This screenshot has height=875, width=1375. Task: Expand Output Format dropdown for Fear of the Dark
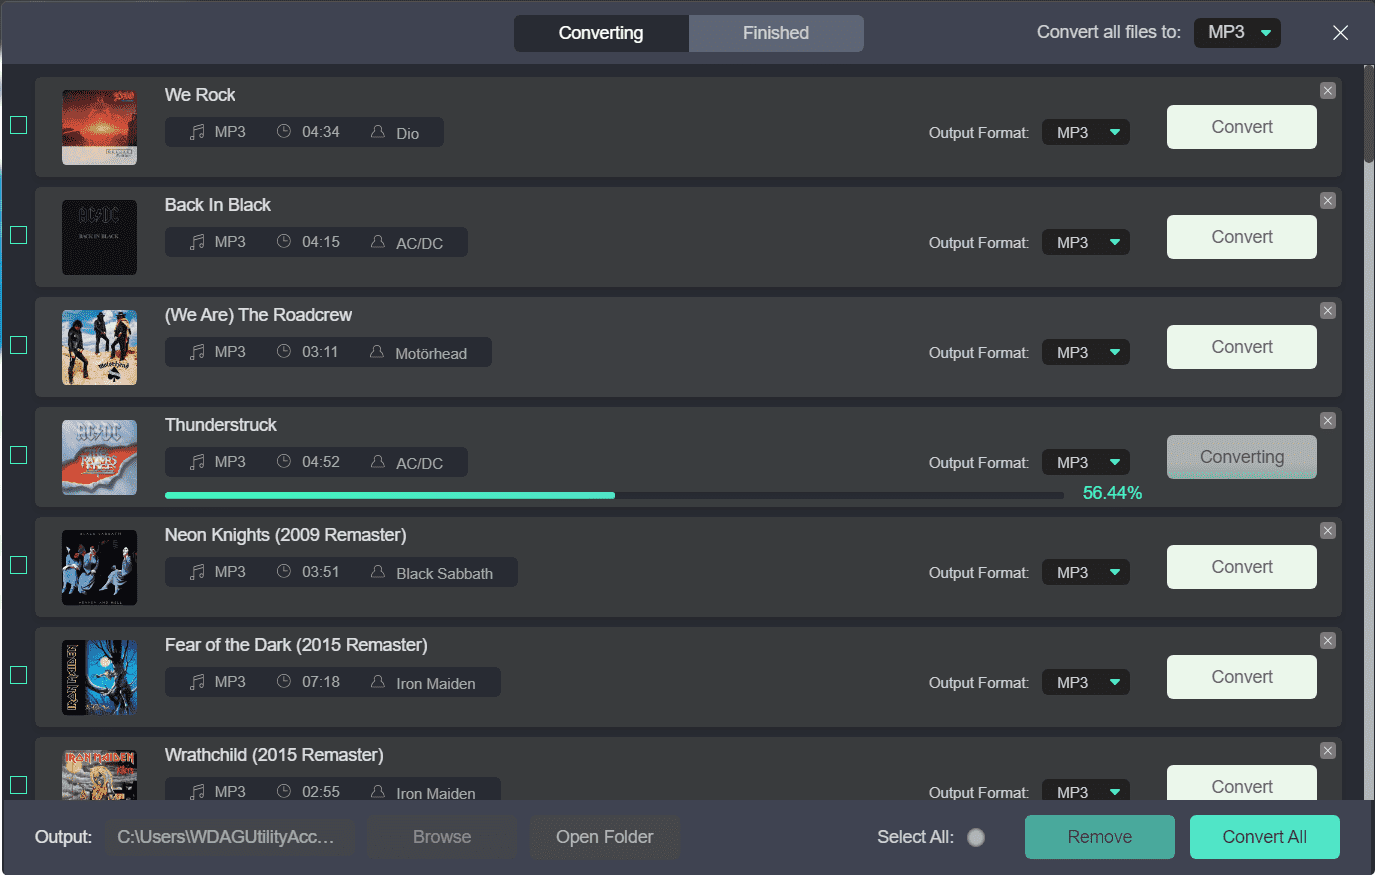(x=1086, y=683)
